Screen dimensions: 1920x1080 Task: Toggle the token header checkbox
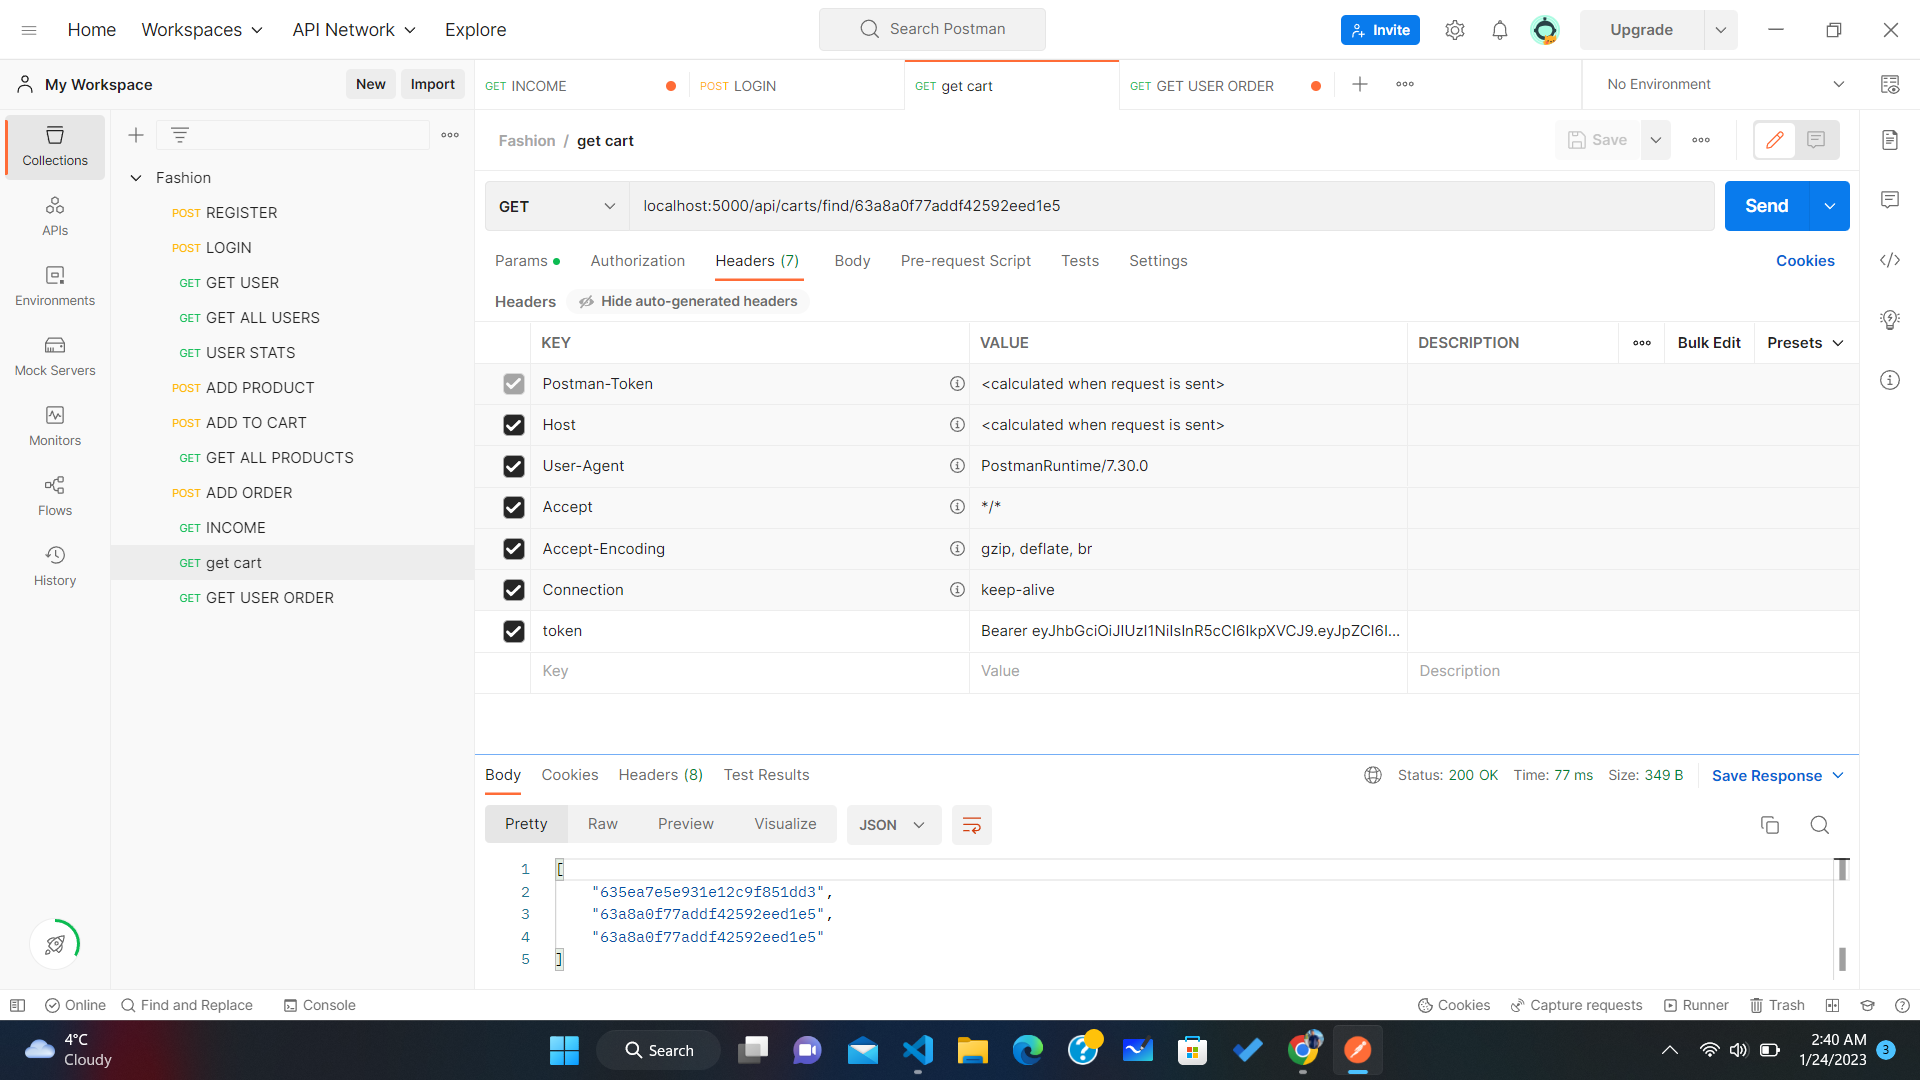coord(513,628)
